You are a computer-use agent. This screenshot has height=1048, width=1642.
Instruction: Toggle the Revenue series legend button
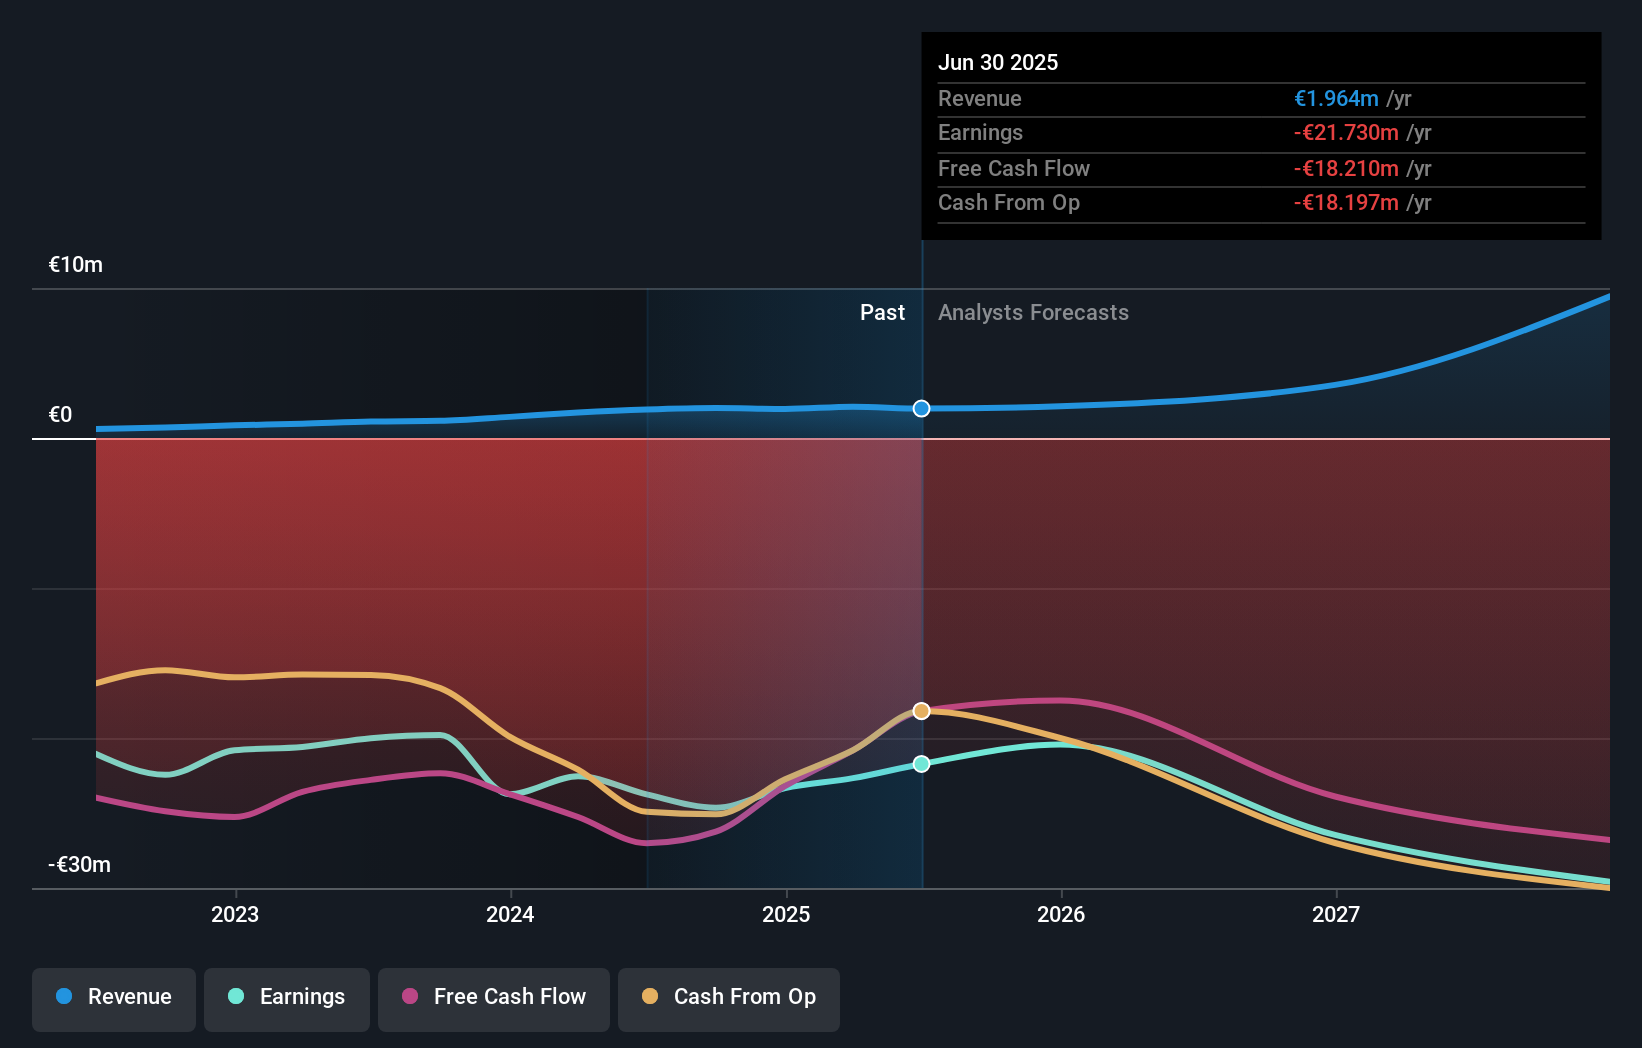pos(114,999)
